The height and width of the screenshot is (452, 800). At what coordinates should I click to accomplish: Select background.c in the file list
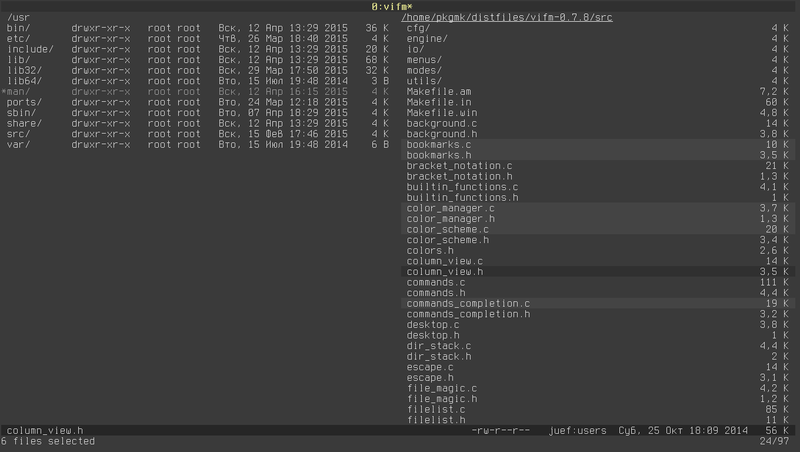point(598,123)
